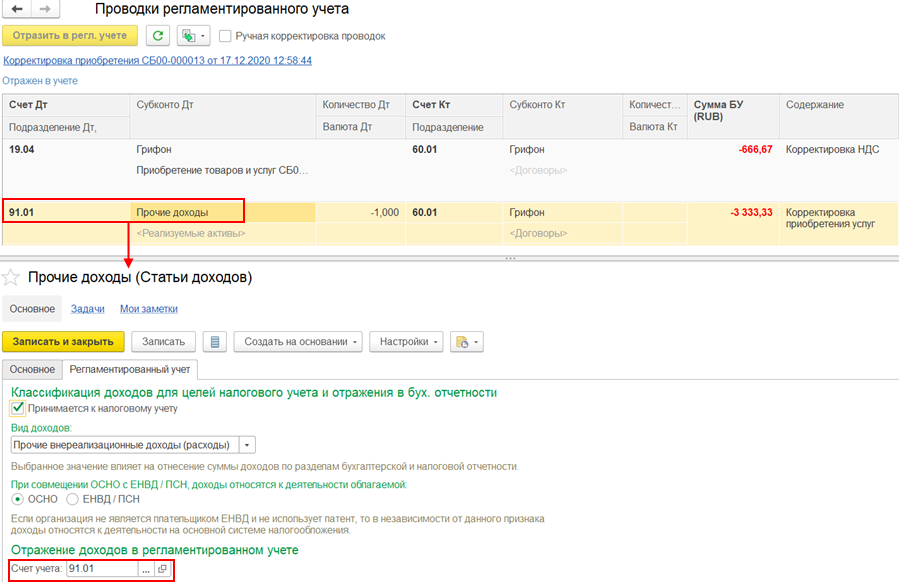
Task: Open the Счет учета item via the square icon
Action: (x=162, y=569)
